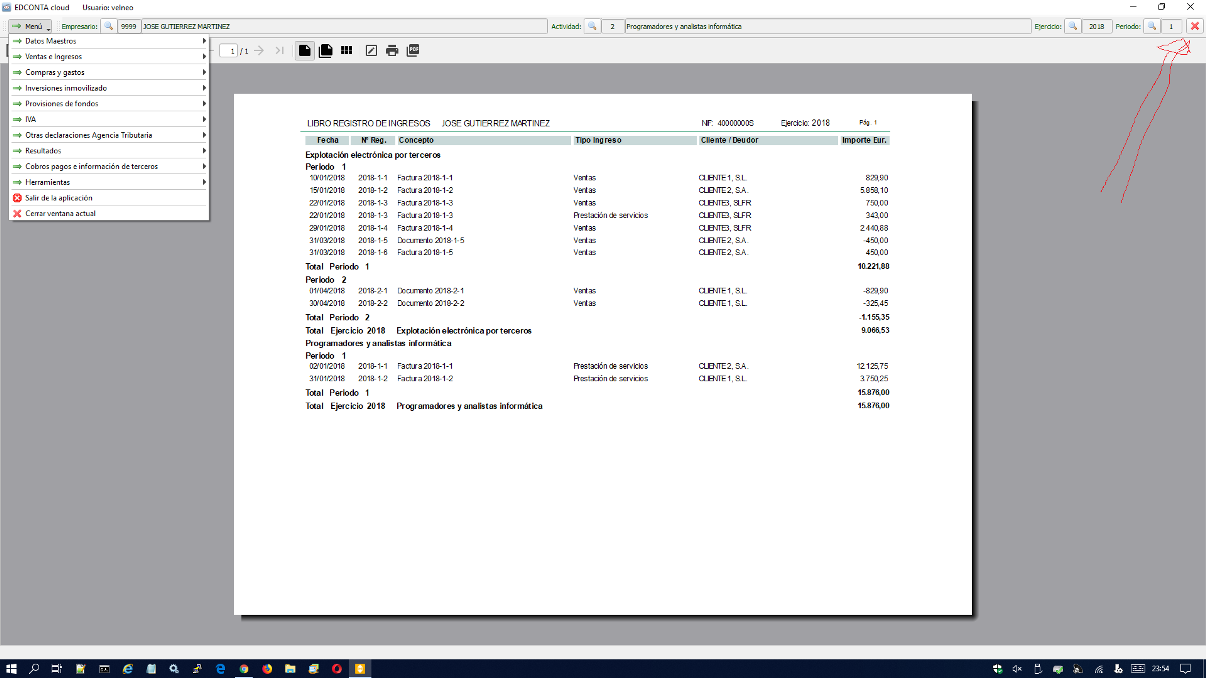The width and height of the screenshot is (1206, 678).
Task: Click Cerrar ventana actual
Action: 60,214
